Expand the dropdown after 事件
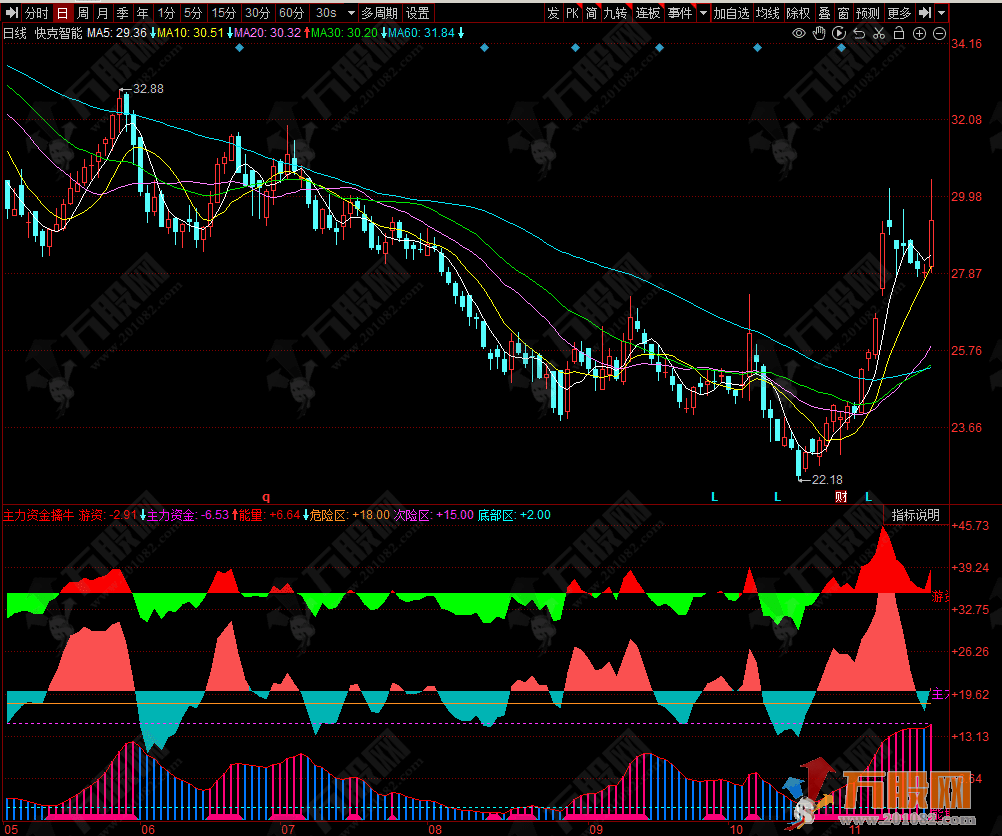 coord(703,13)
